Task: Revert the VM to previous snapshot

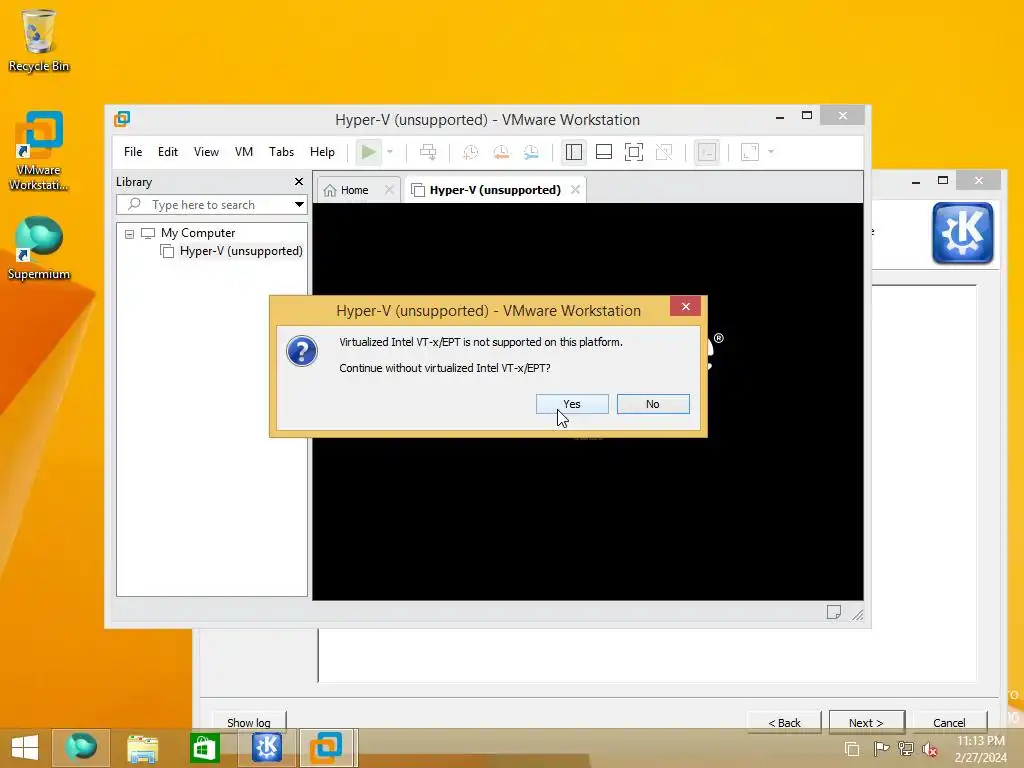Action: pos(501,152)
